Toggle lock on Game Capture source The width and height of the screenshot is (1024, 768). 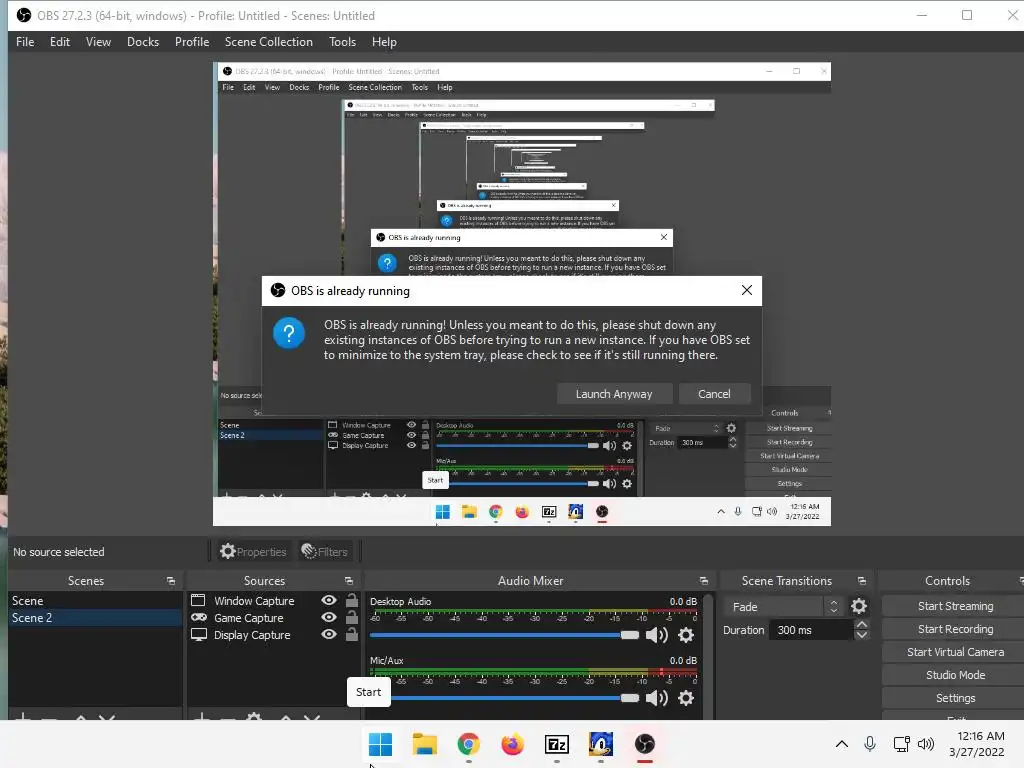point(351,616)
